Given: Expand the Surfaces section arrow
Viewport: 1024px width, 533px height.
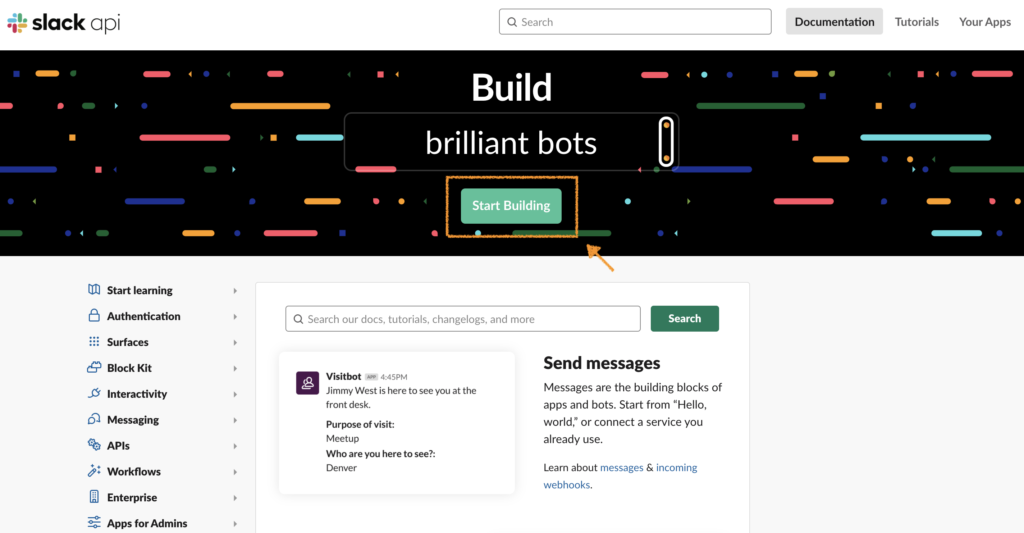Looking at the screenshot, I should point(235,342).
